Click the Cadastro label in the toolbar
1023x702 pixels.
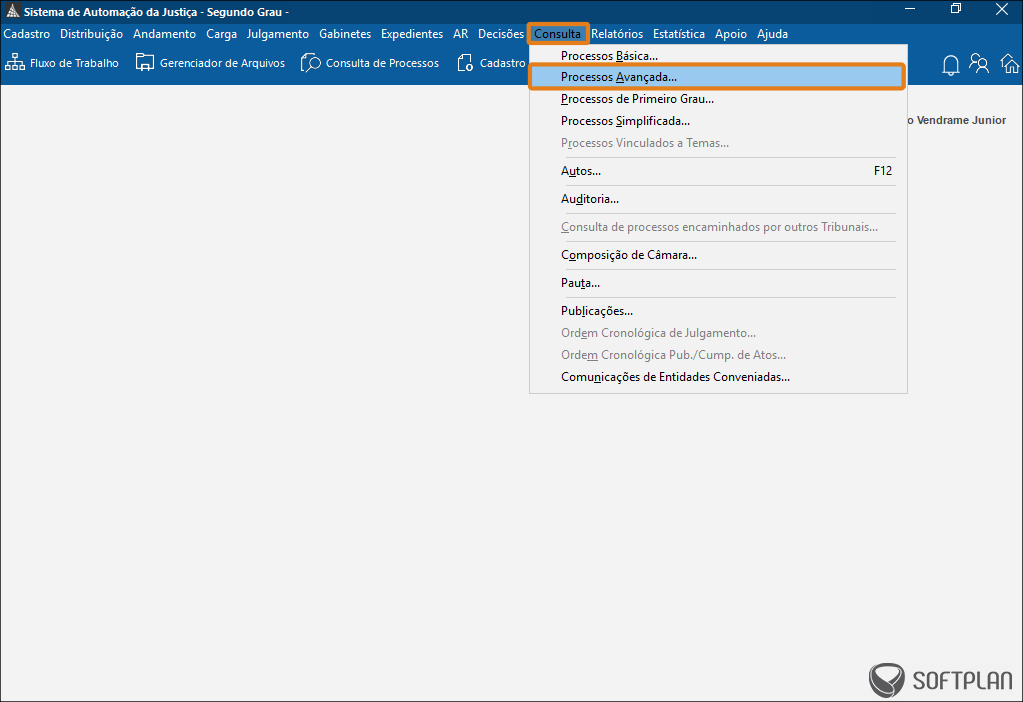(x=502, y=63)
